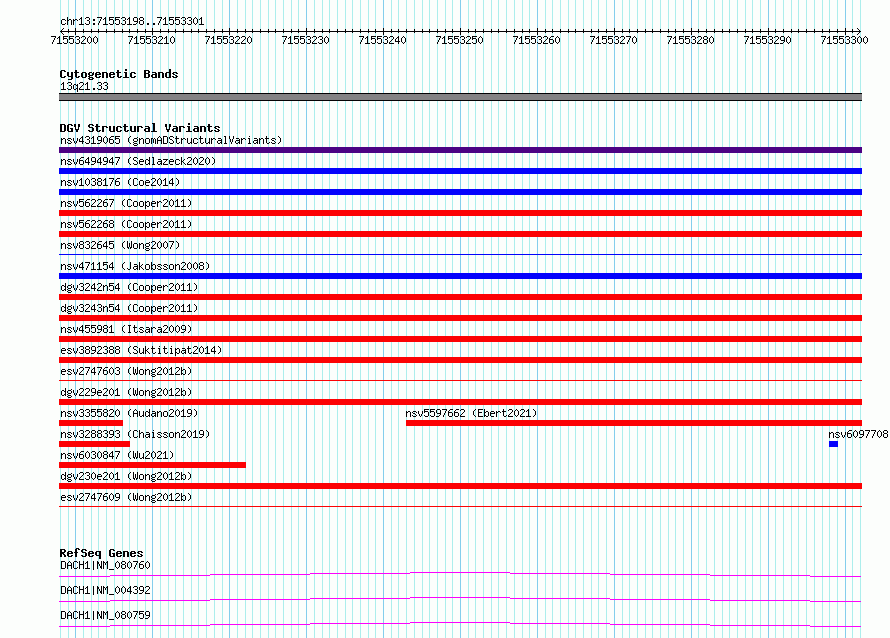Click the red nsv6030847 variant bar
Screen dimensions: 890x638
(x=152, y=465)
